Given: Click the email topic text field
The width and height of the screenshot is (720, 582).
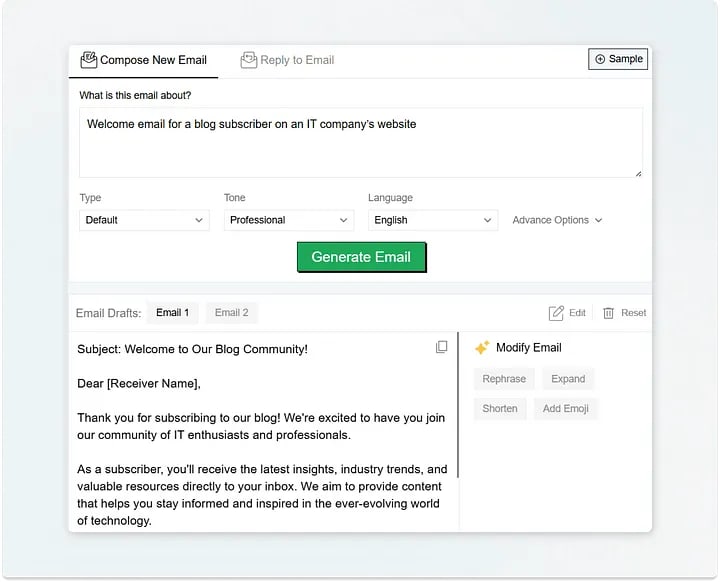Looking at the screenshot, I should point(360,143).
